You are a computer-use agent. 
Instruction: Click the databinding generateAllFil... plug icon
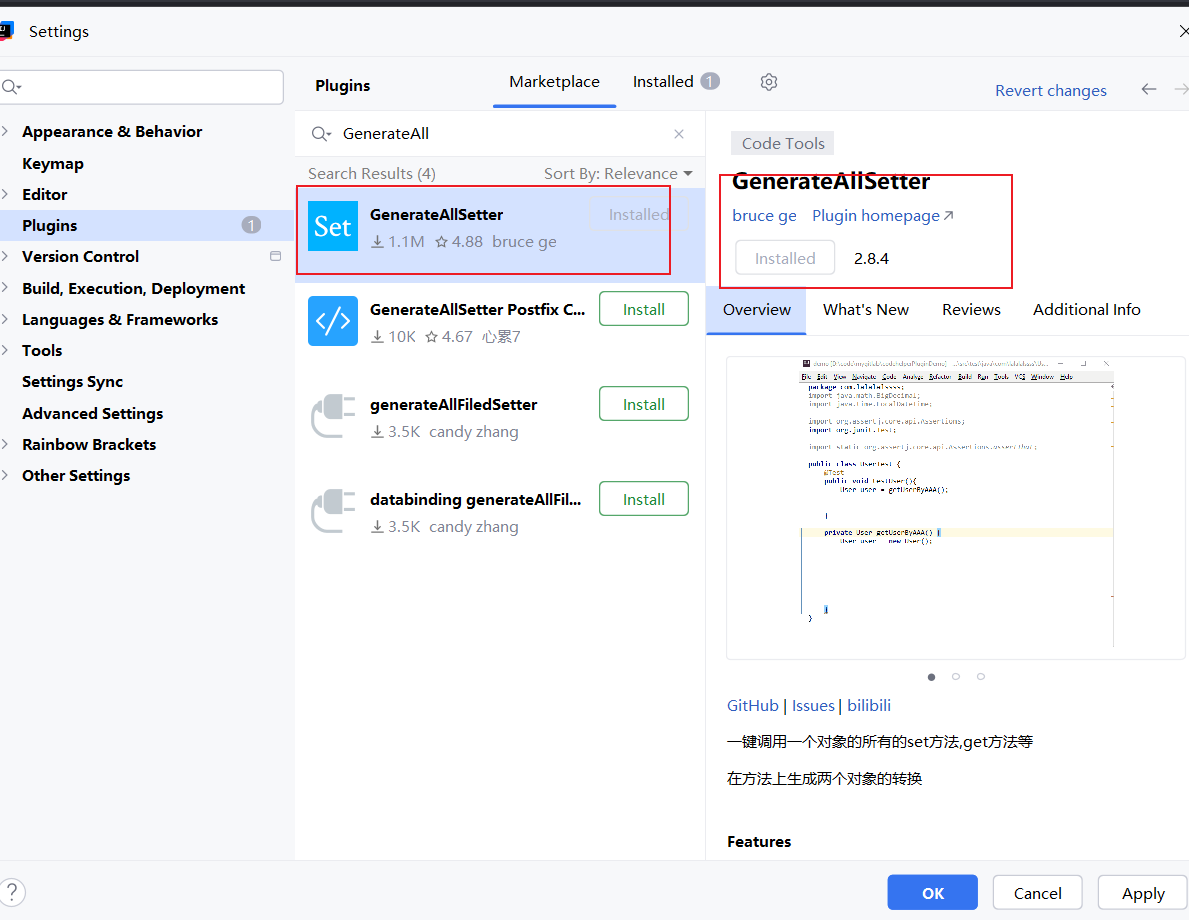[x=333, y=510]
